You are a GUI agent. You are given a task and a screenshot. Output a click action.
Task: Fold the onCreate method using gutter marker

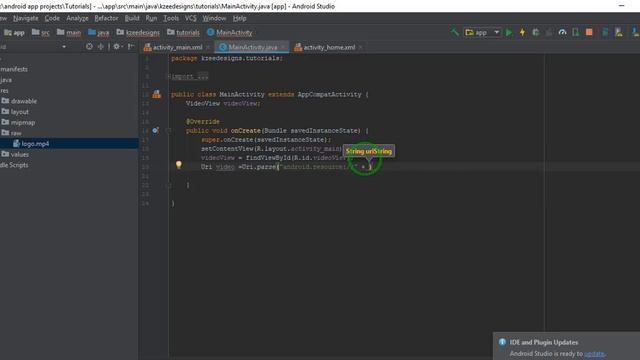pyautogui.click(x=169, y=131)
